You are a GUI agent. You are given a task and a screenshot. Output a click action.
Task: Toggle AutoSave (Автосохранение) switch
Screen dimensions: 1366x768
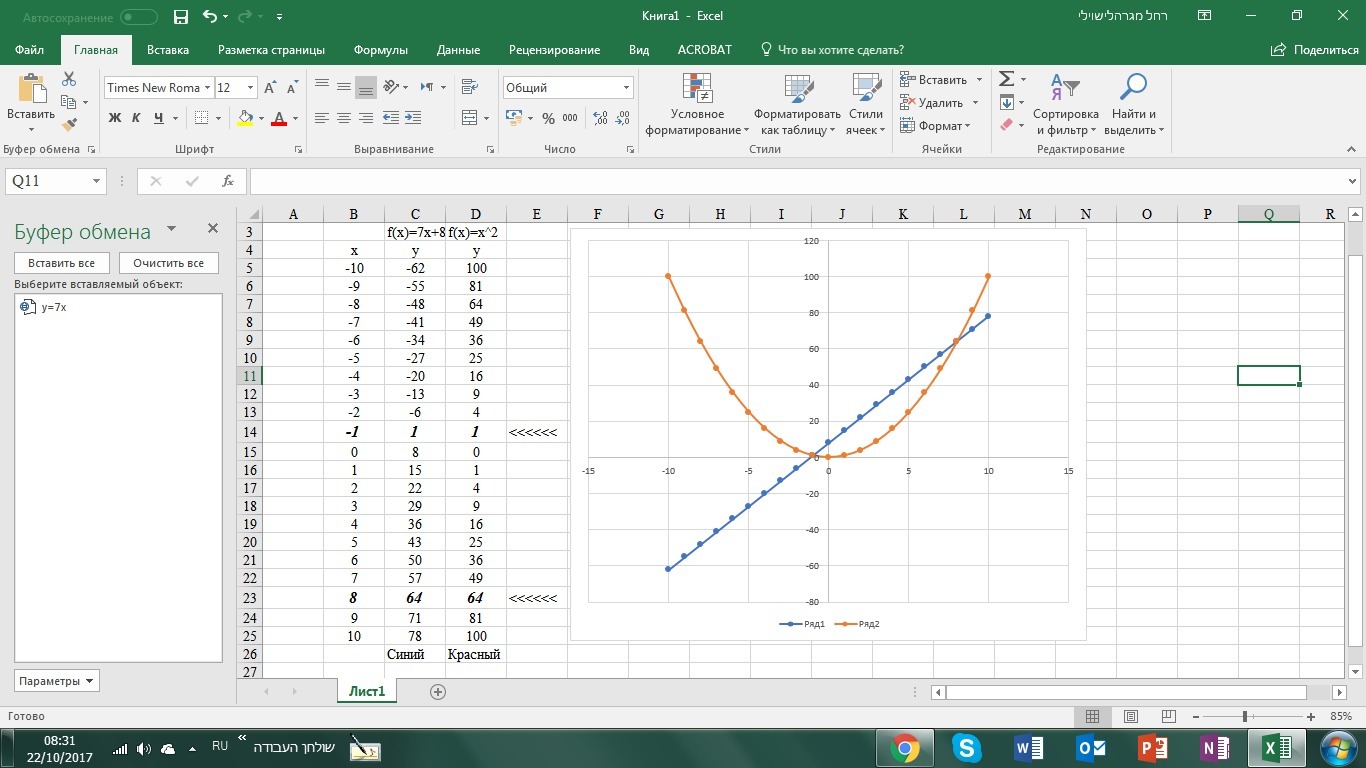139,17
